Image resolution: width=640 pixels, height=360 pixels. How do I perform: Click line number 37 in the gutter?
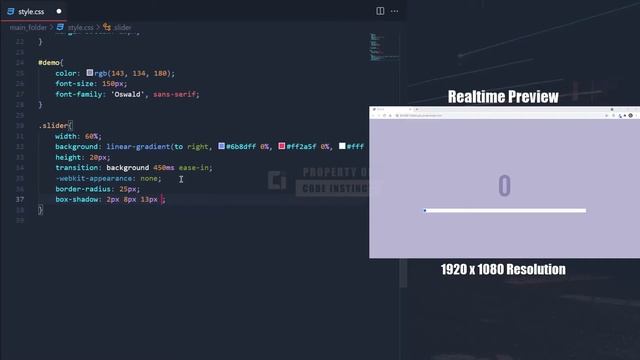pyautogui.click(x=20, y=199)
